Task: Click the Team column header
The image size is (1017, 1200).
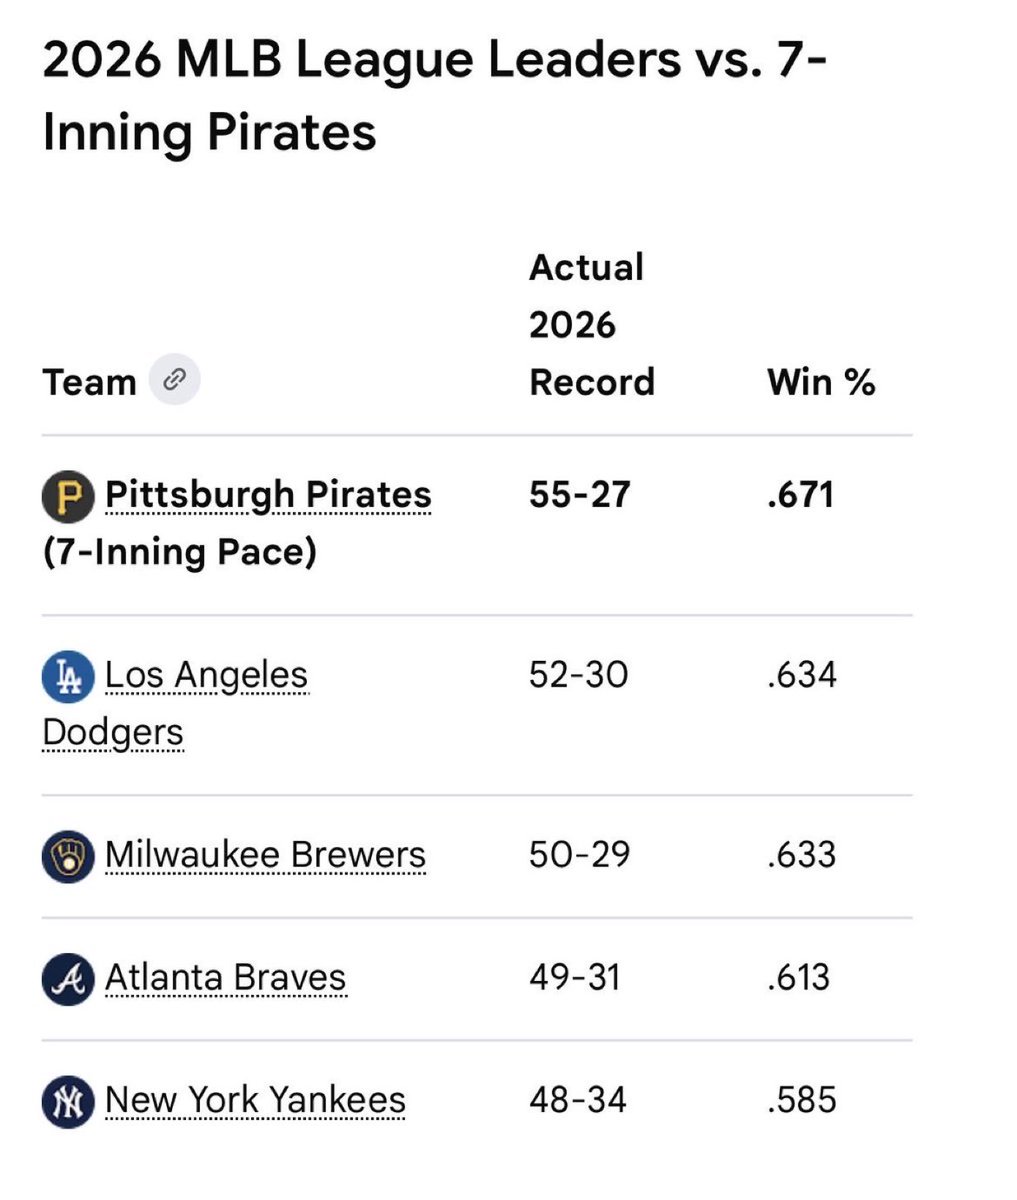Action: [89, 382]
